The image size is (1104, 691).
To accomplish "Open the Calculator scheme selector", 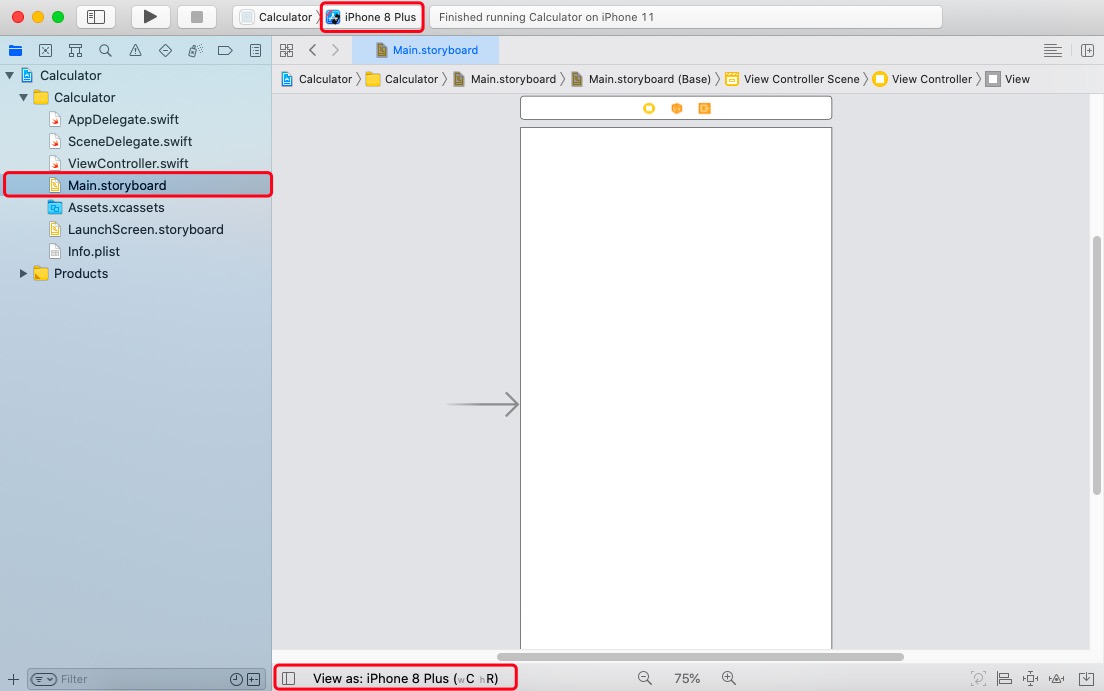I will (x=277, y=17).
